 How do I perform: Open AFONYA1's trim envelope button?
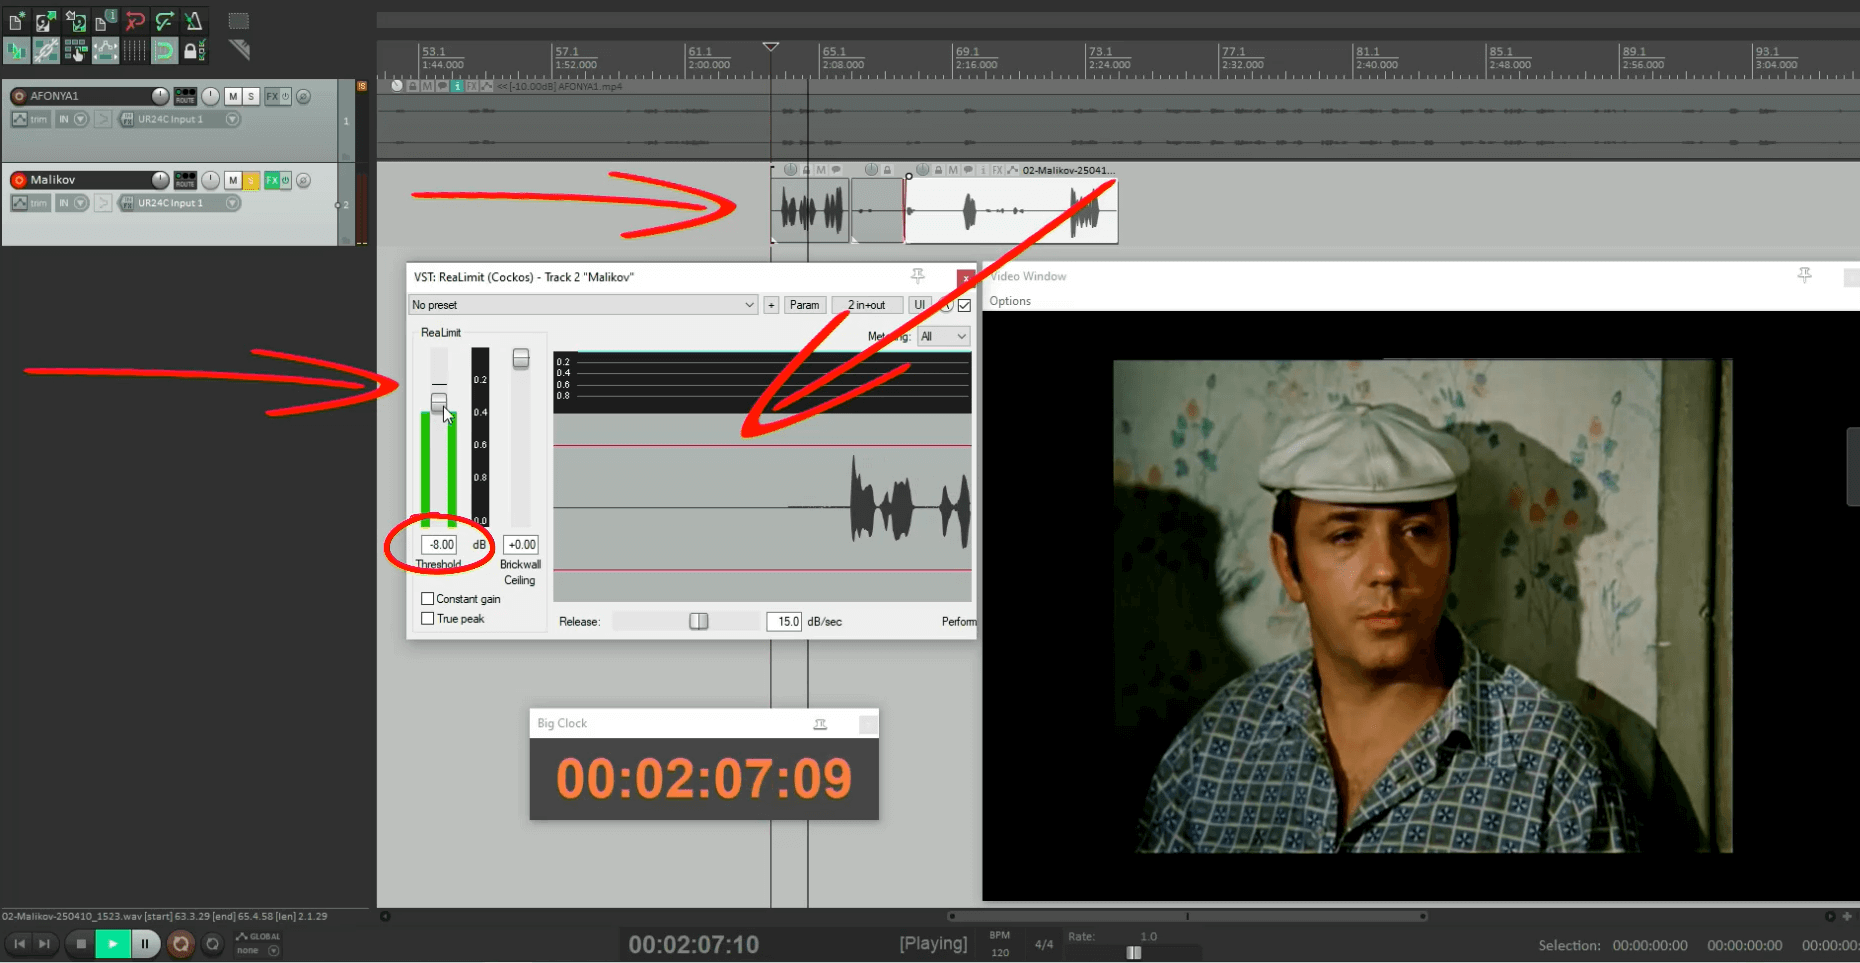(30, 119)
